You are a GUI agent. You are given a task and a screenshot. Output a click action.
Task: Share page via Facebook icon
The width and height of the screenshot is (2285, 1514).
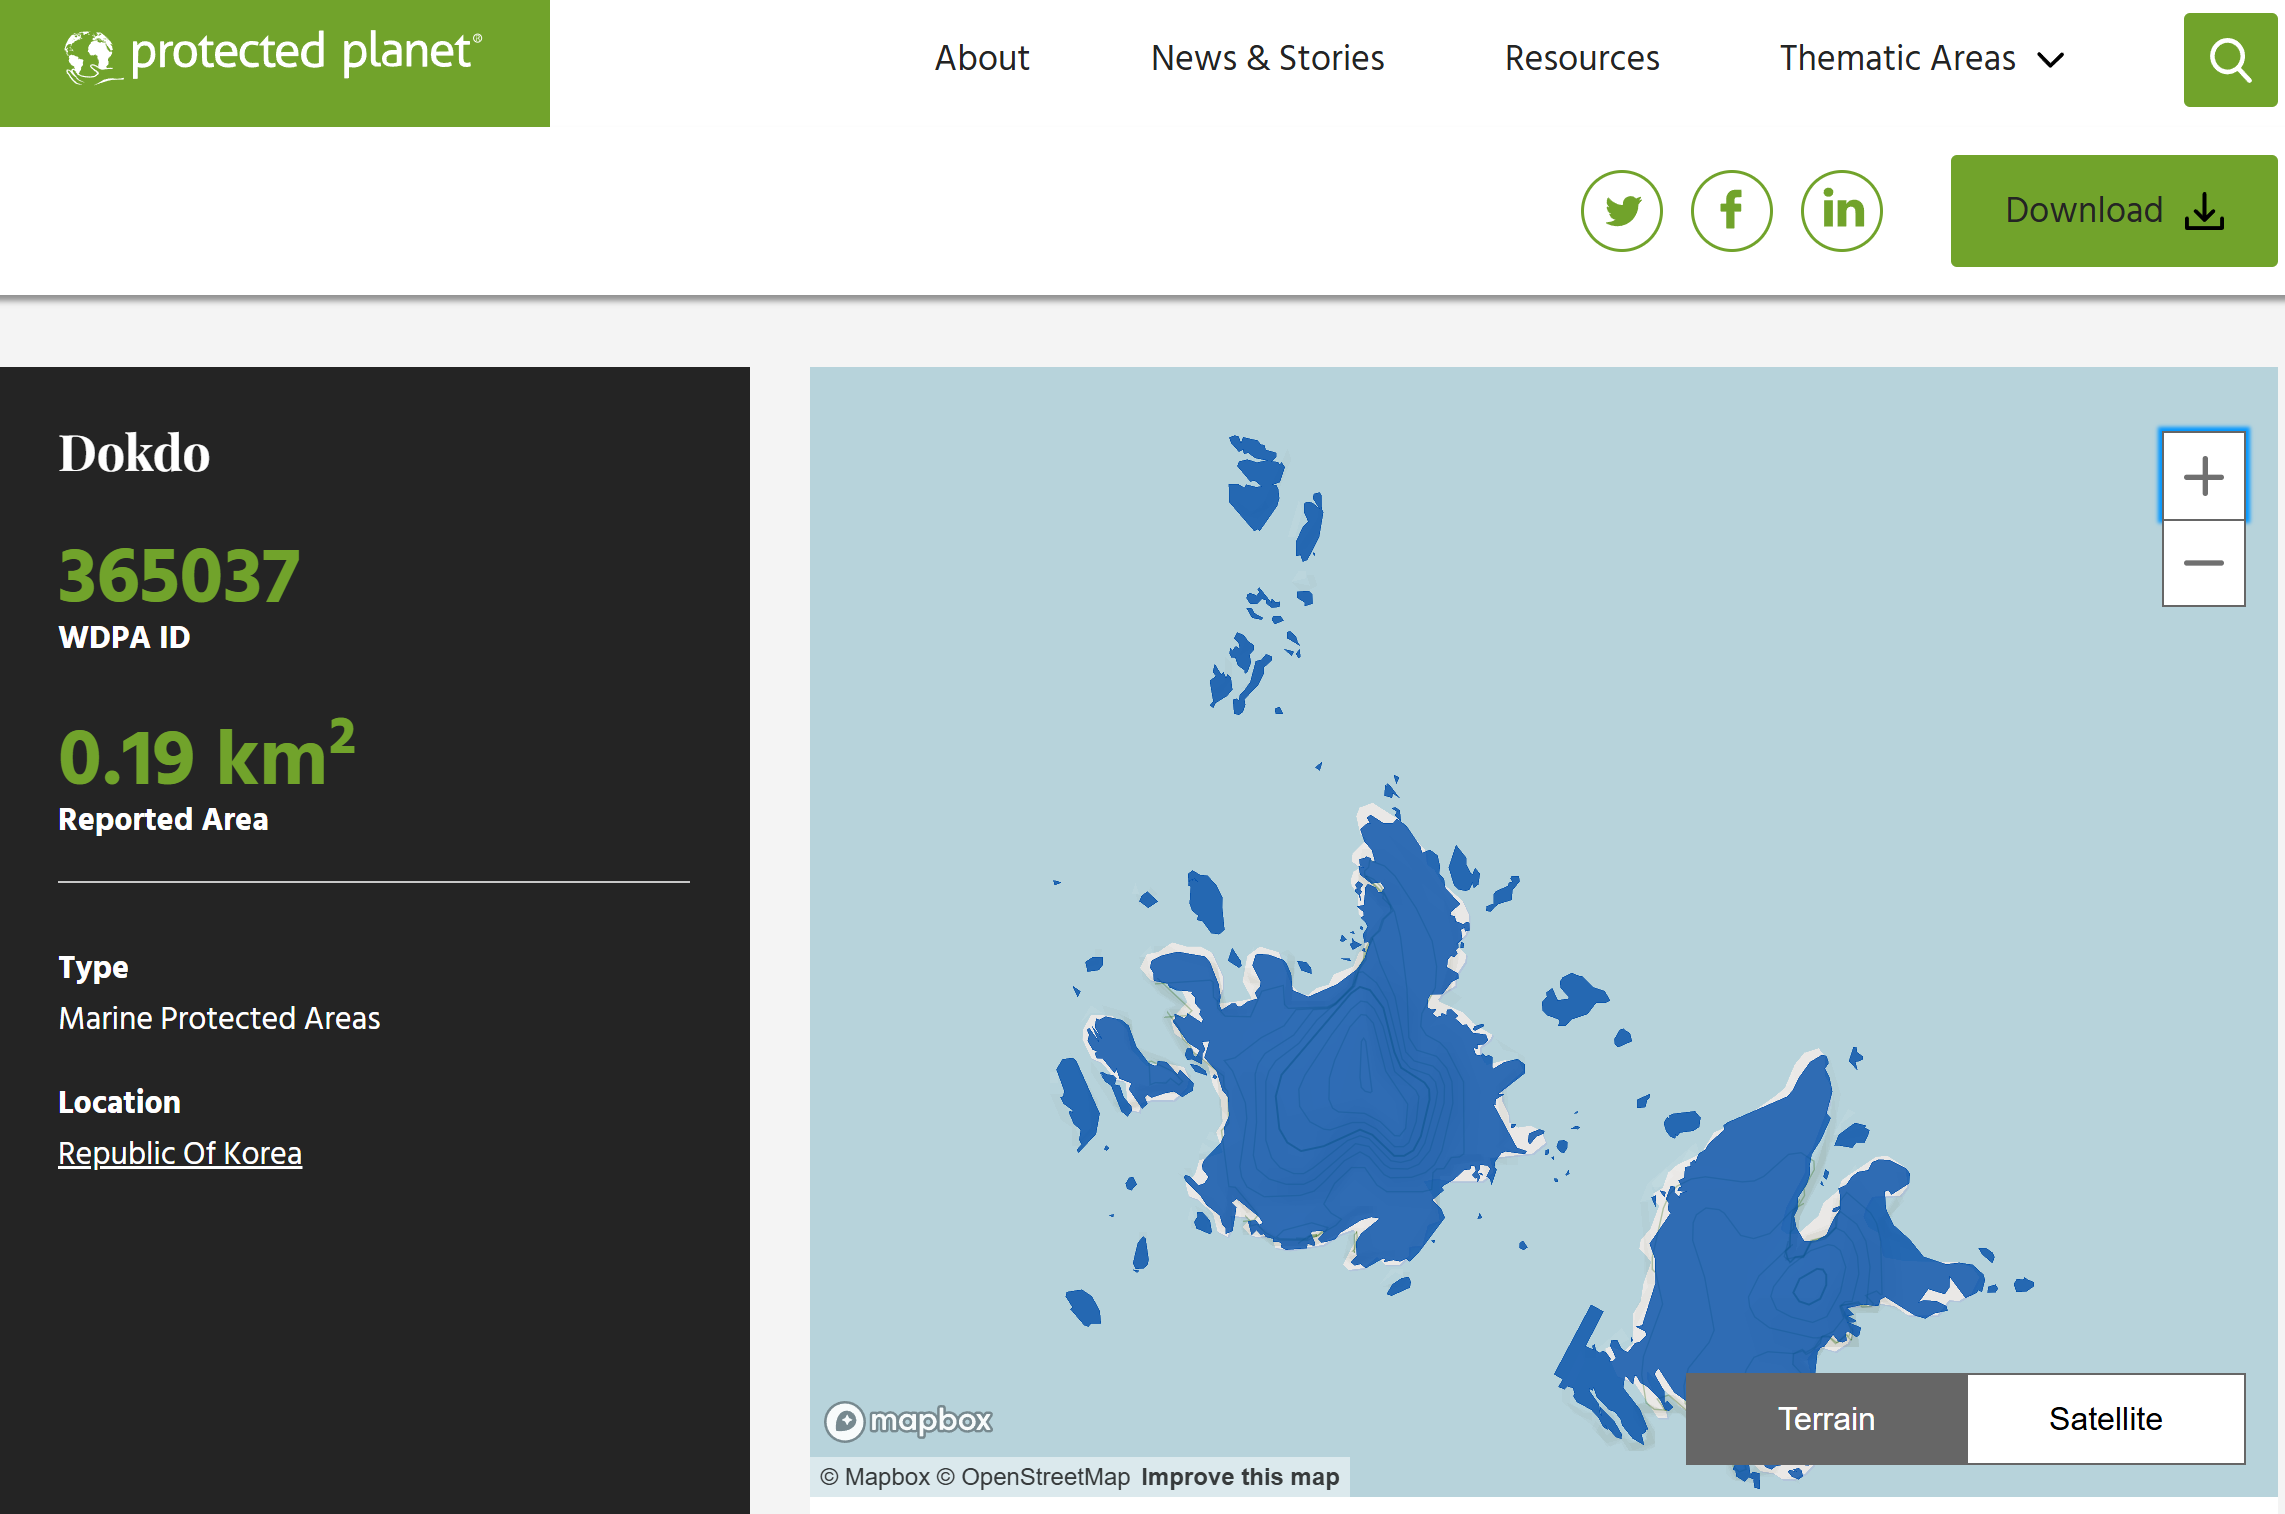click(1731, 211)
